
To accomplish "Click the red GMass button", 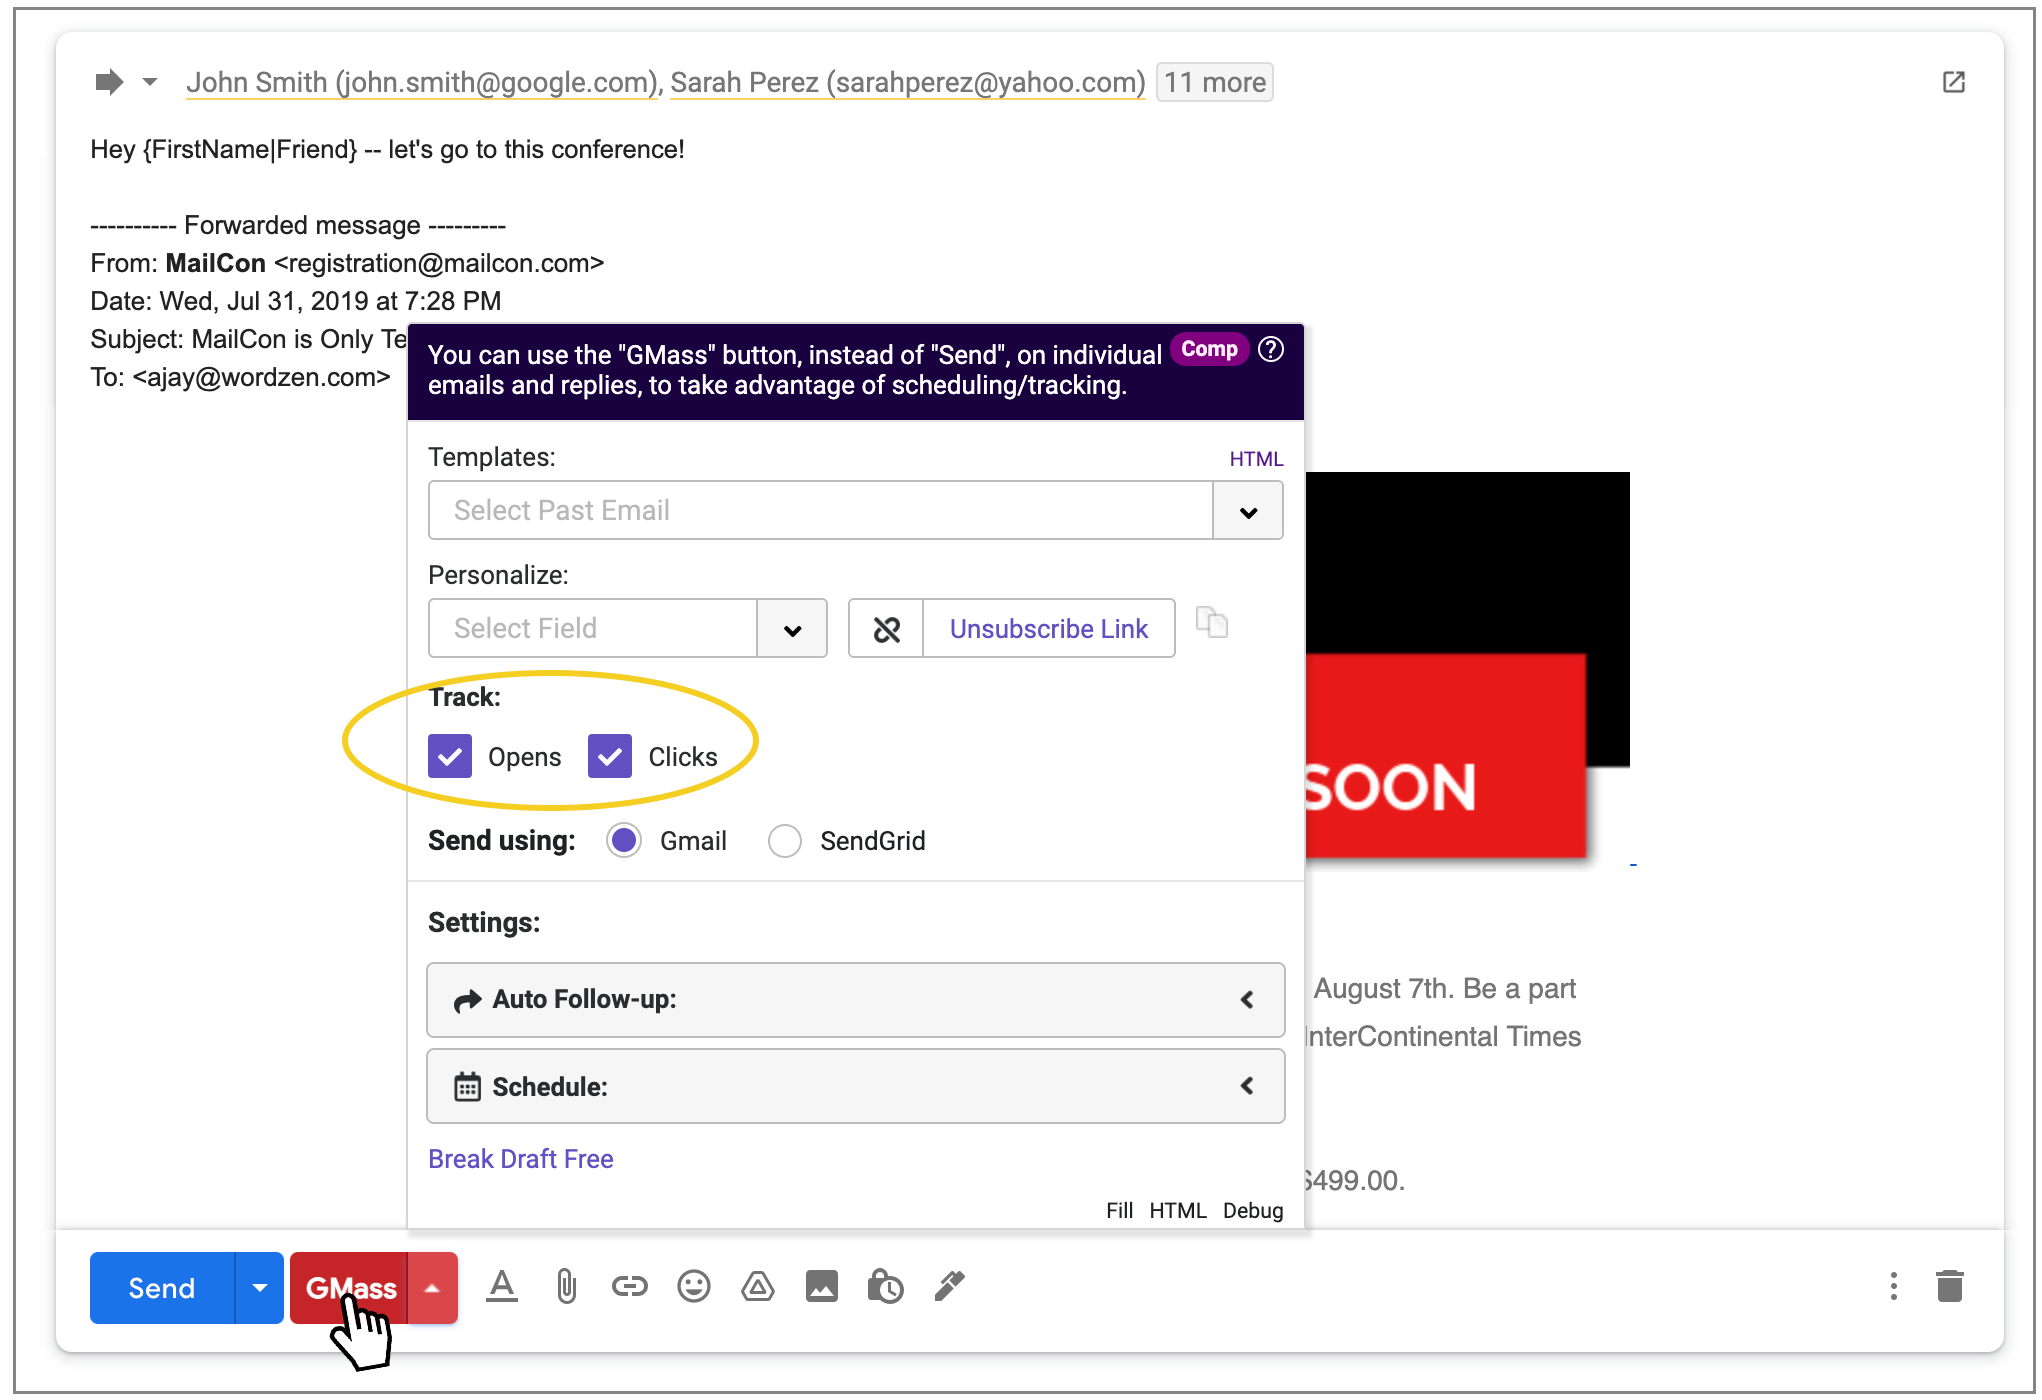I will point(350,1288).
